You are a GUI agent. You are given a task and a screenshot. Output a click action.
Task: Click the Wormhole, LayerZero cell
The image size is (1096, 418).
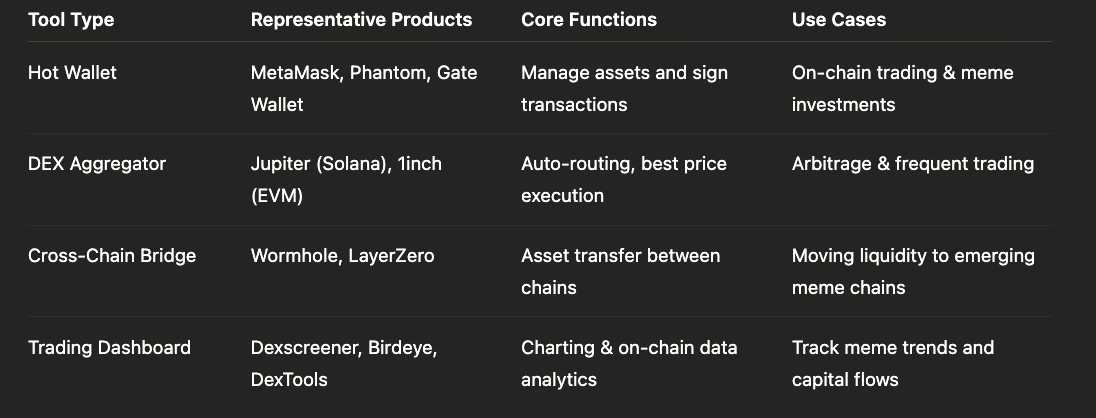pos(342,256)
